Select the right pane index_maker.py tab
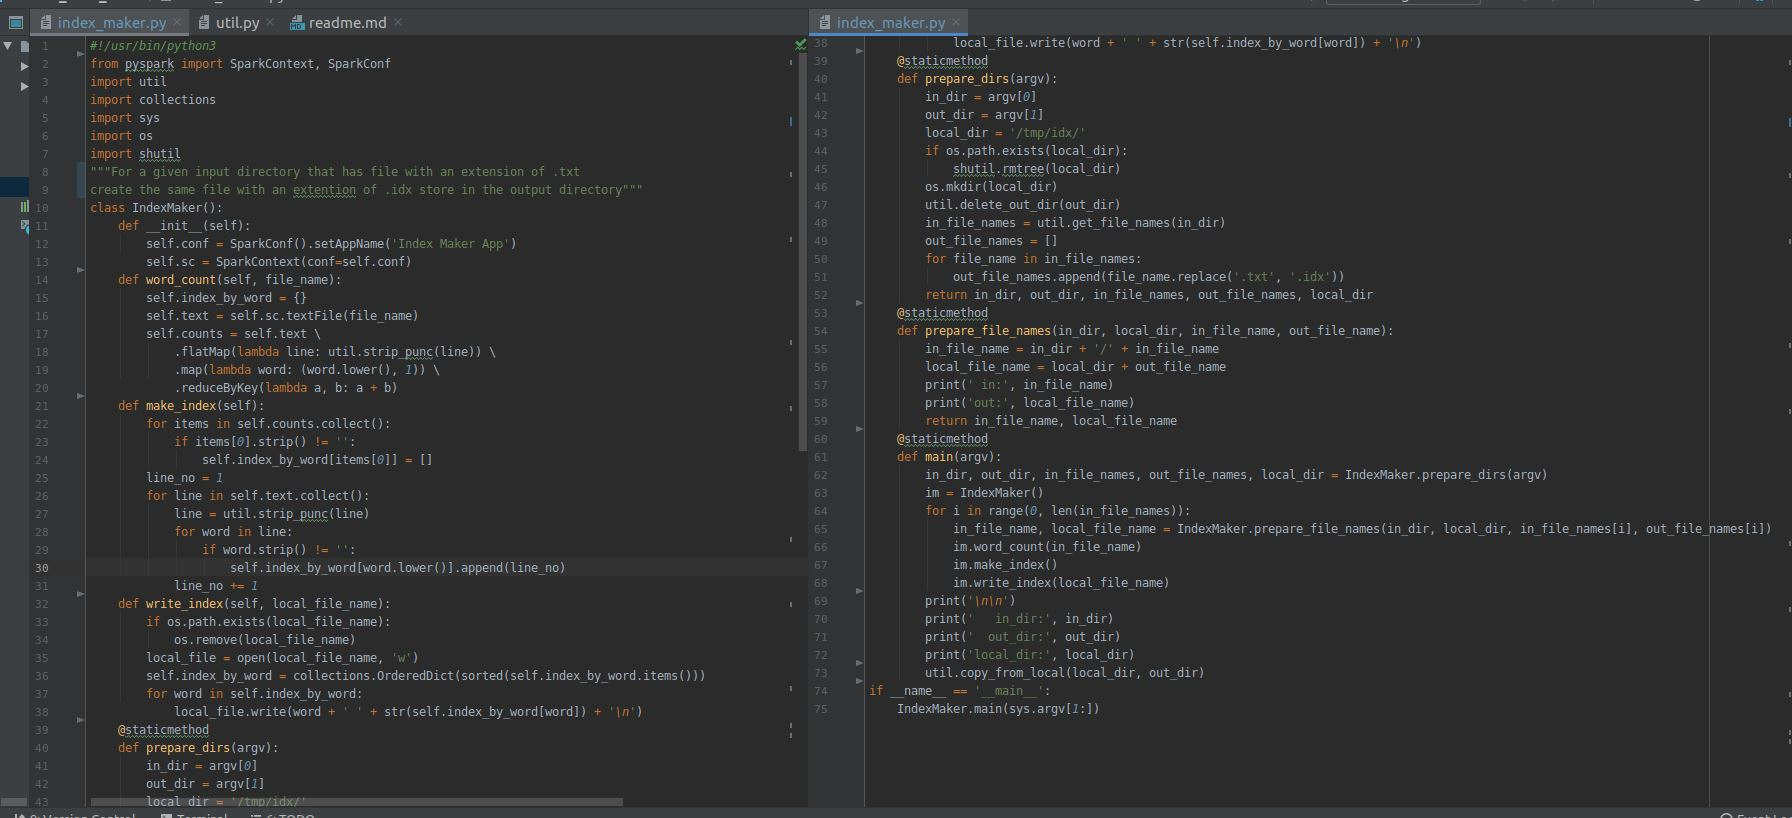This screenshot has width=1792, height=818. point(890,22)
